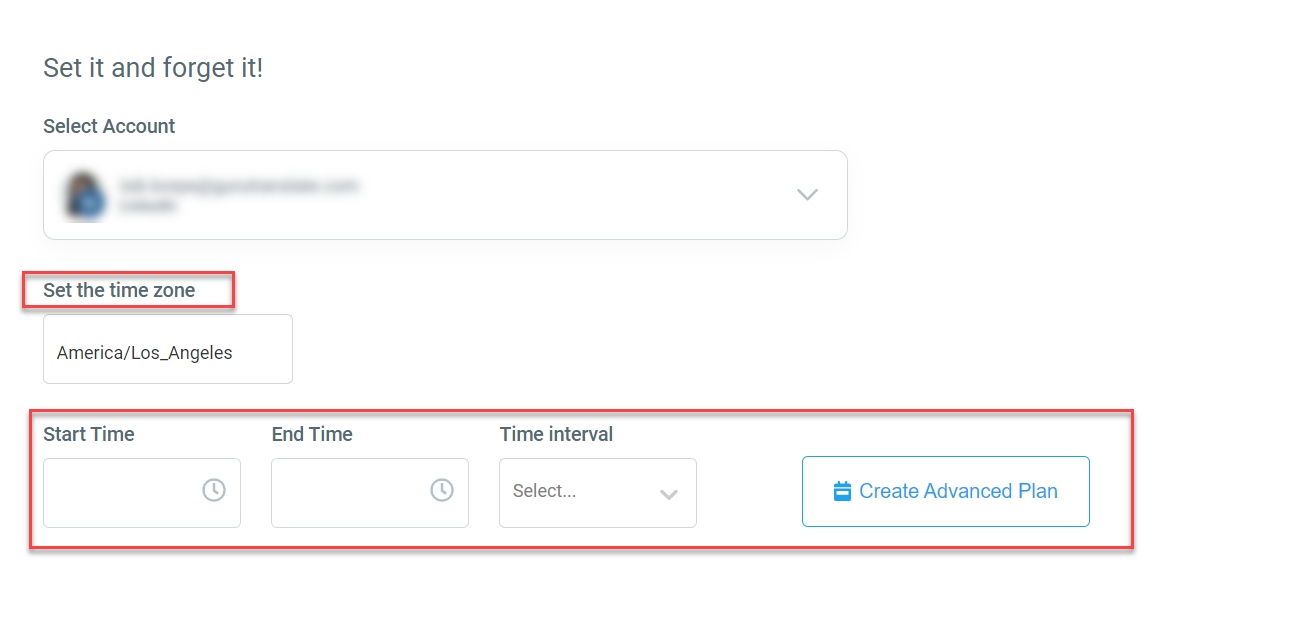This screenshot has height=617, width=1296.
Task: Click the account avatar image
Action: click(x=84, y=195)
